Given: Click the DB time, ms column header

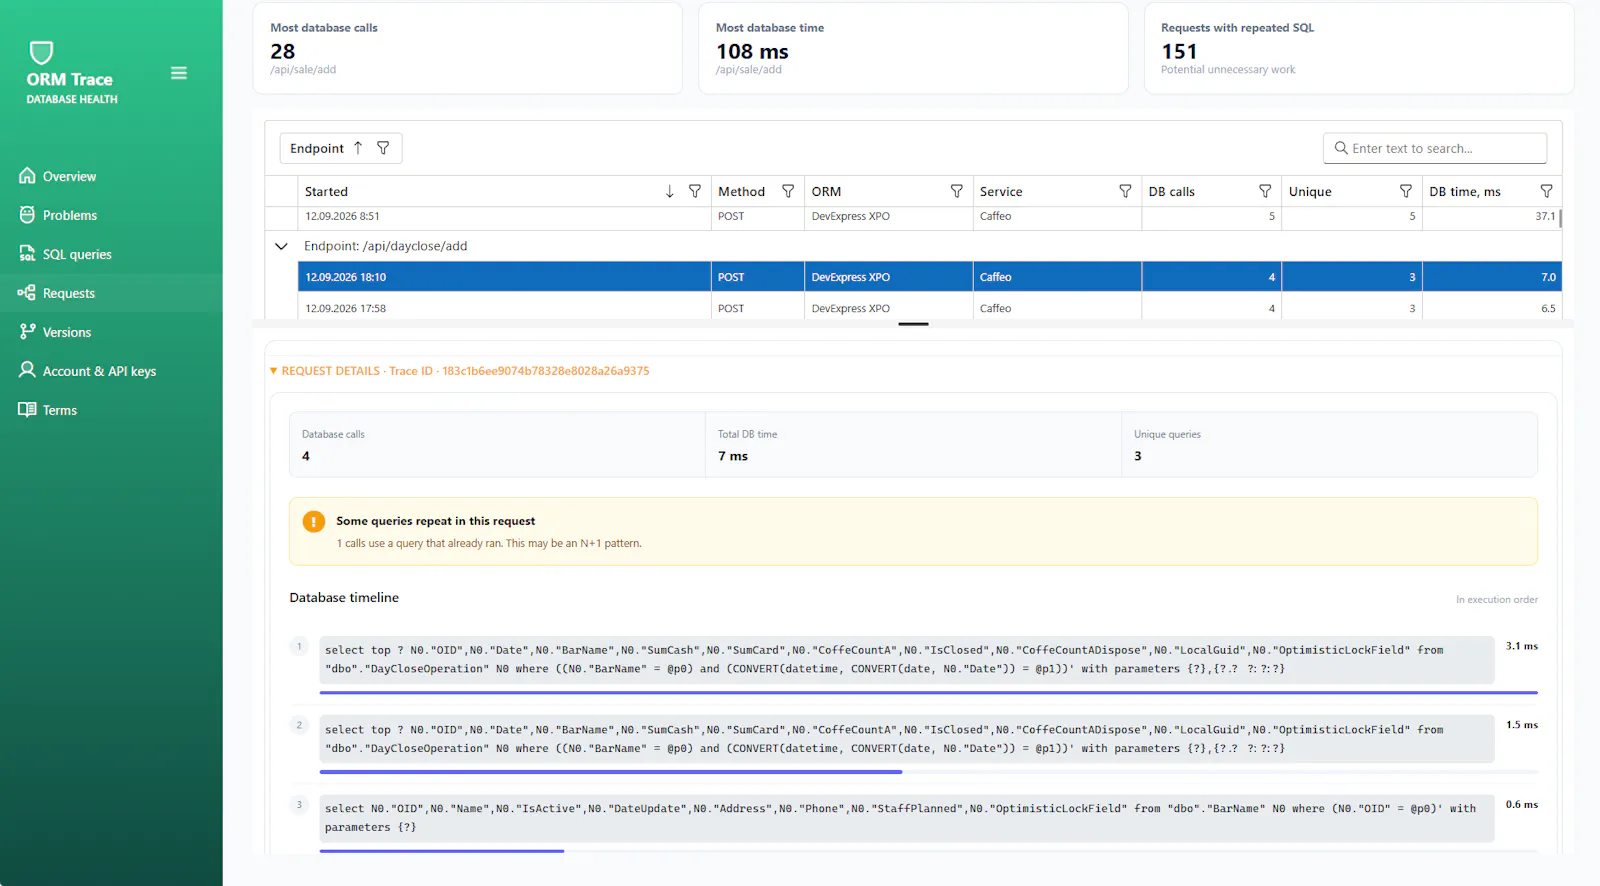Looking at the screenshot, I should click(1492, 191).
